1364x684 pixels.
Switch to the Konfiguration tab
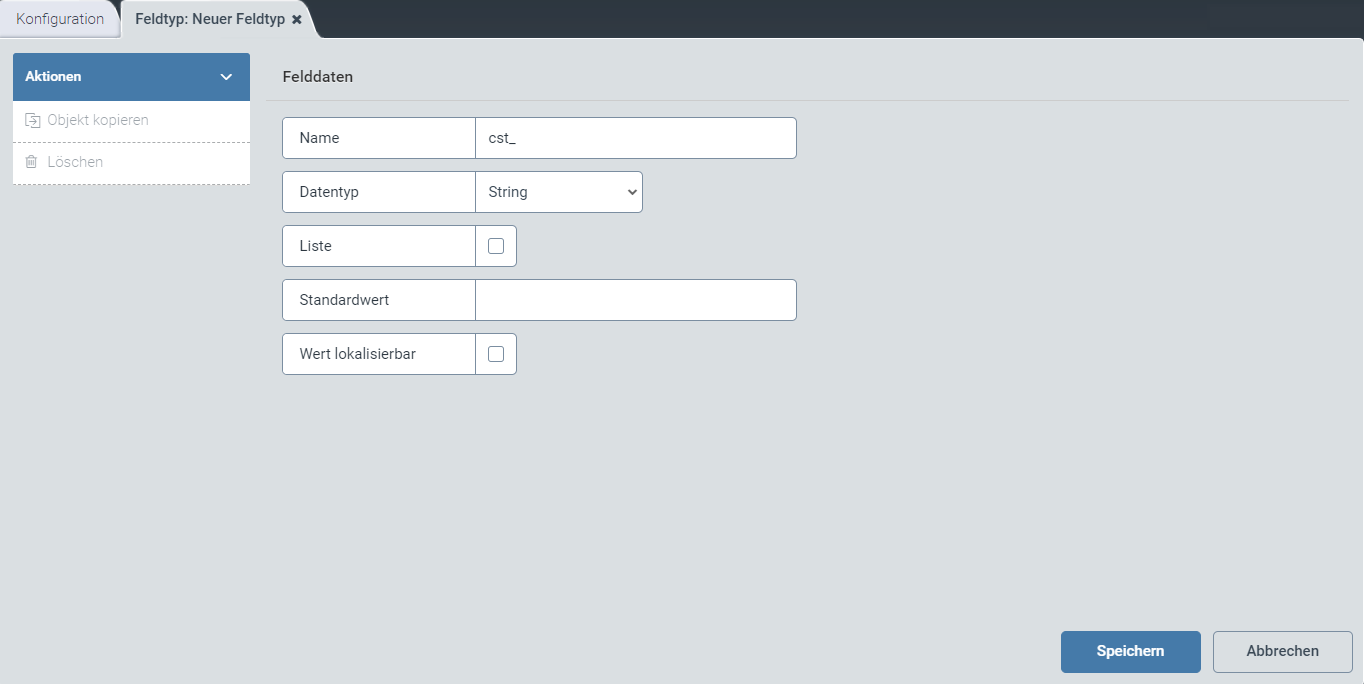tap(60, 19)
